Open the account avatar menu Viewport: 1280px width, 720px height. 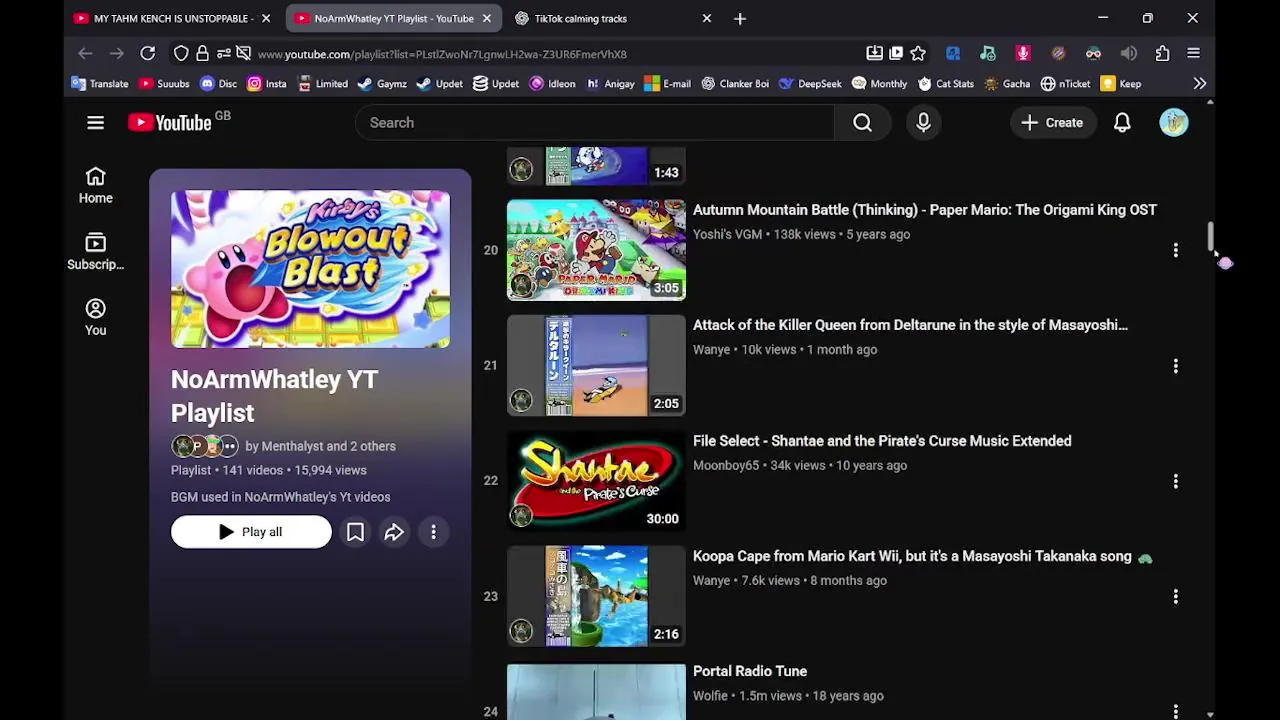point(1174,123)
